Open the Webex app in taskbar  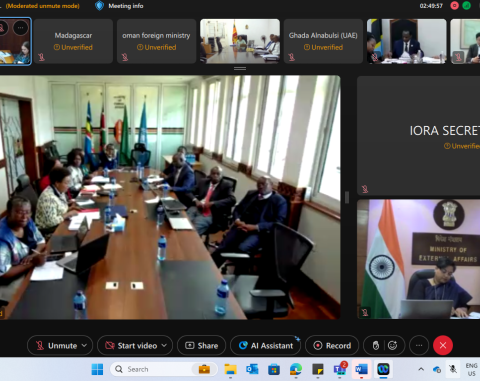(383, 369)
